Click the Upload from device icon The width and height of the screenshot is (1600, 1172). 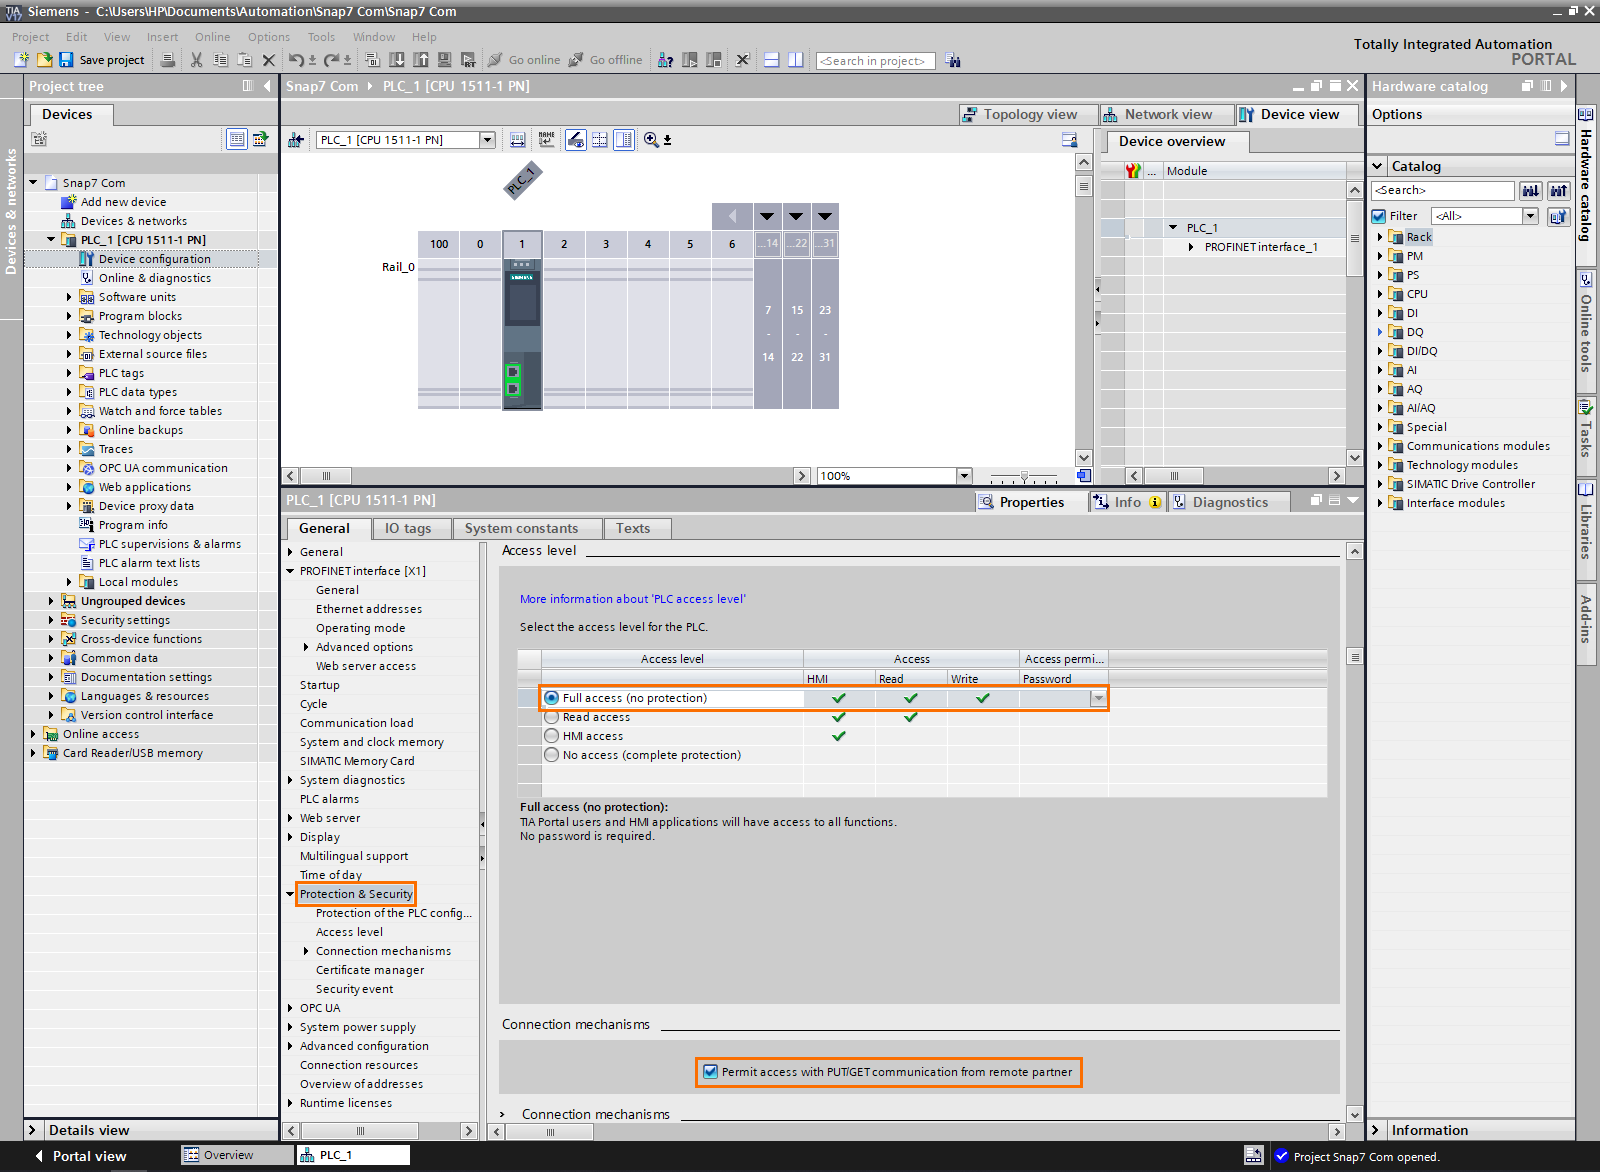421,60
